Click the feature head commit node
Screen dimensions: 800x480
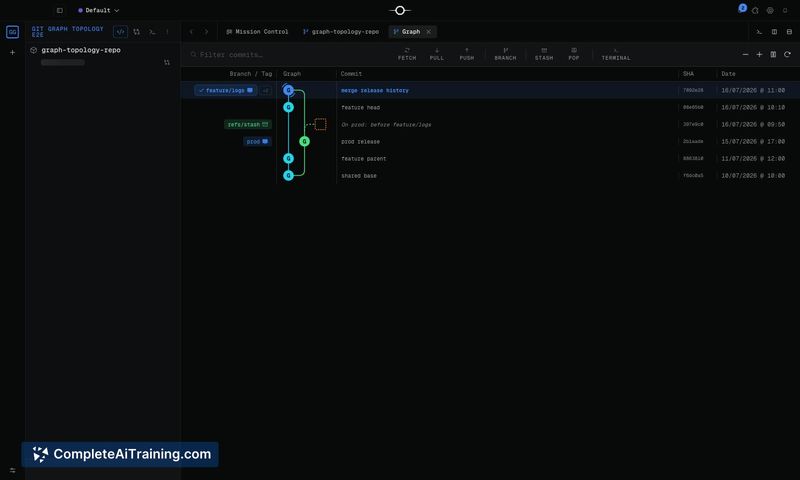(x=288, y=107)
